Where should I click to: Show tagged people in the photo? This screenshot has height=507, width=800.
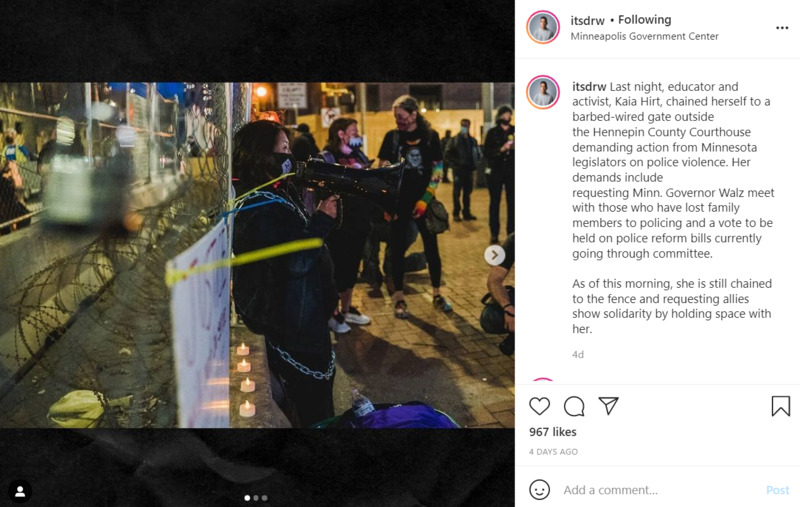click(20, 492)
